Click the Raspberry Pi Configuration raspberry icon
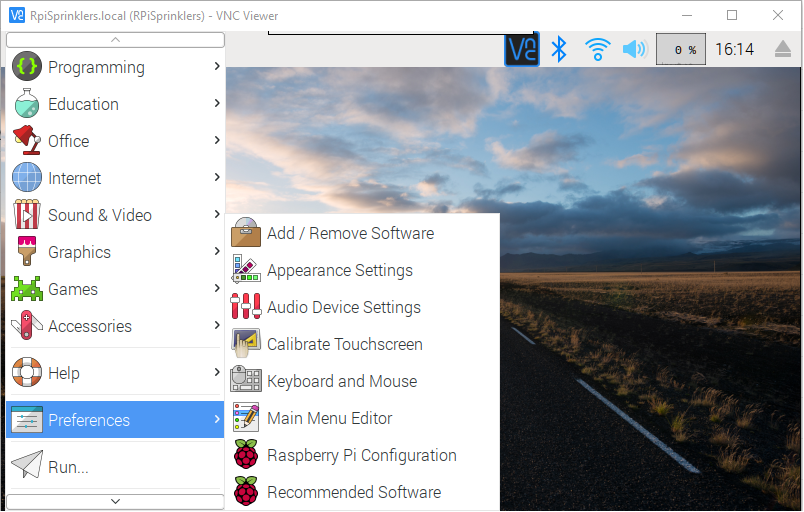This screenshot has width=804, height=512. pos(246,455)
